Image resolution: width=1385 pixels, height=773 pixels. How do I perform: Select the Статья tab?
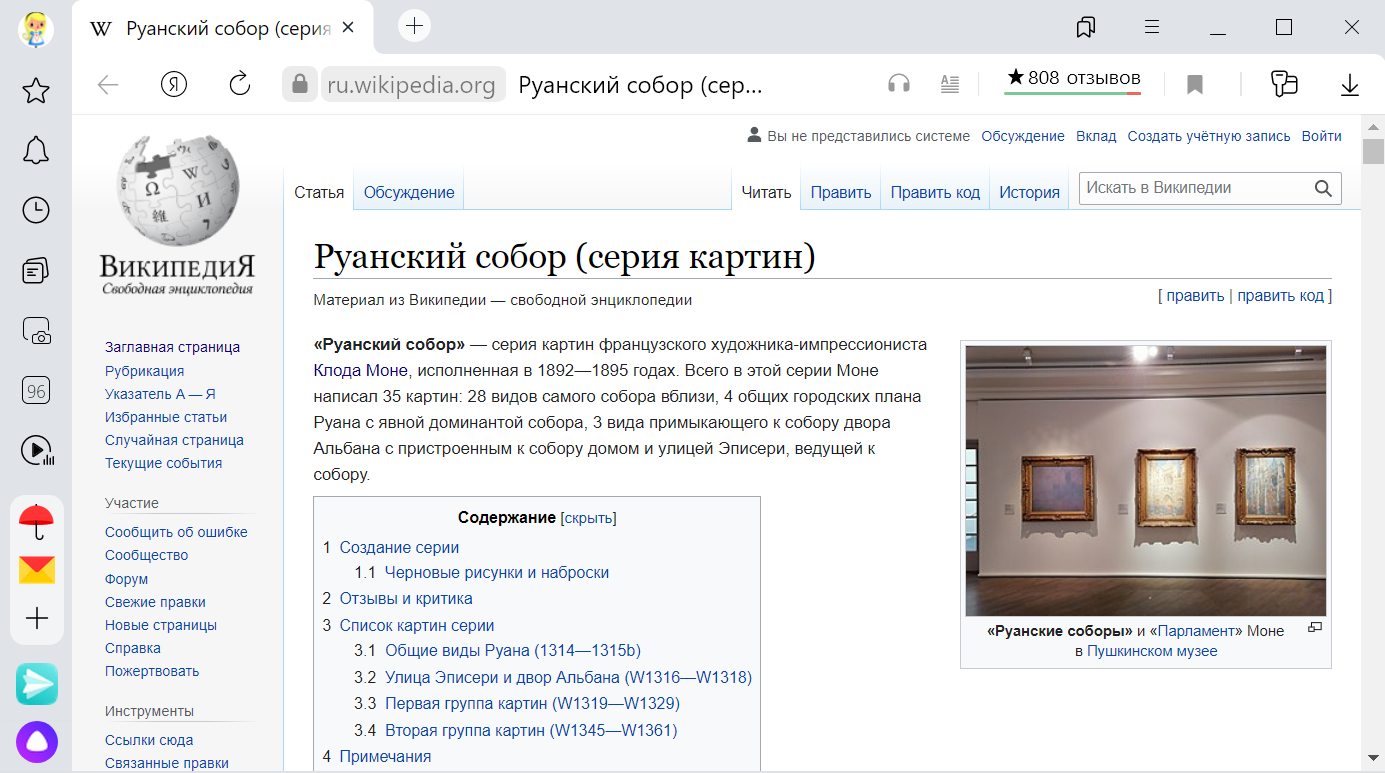[x=319, y=192]
